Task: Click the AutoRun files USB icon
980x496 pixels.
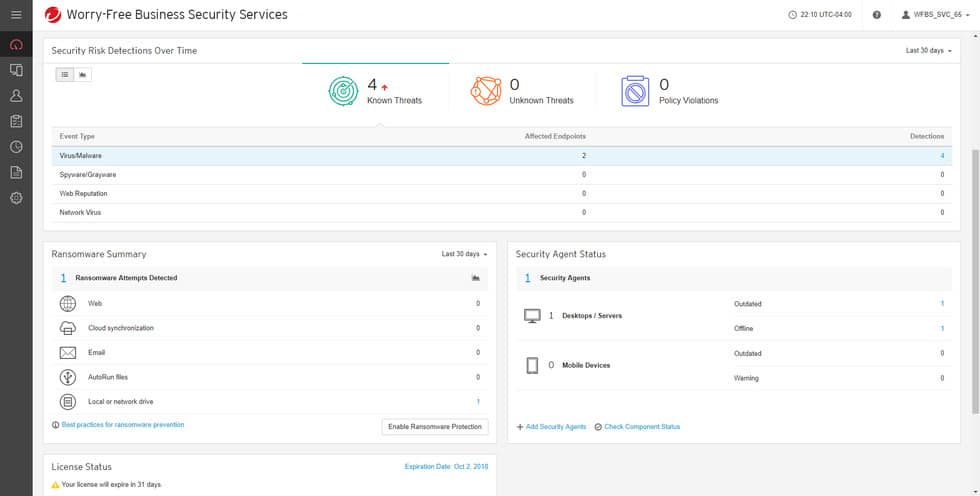Action: click(68, 377)
